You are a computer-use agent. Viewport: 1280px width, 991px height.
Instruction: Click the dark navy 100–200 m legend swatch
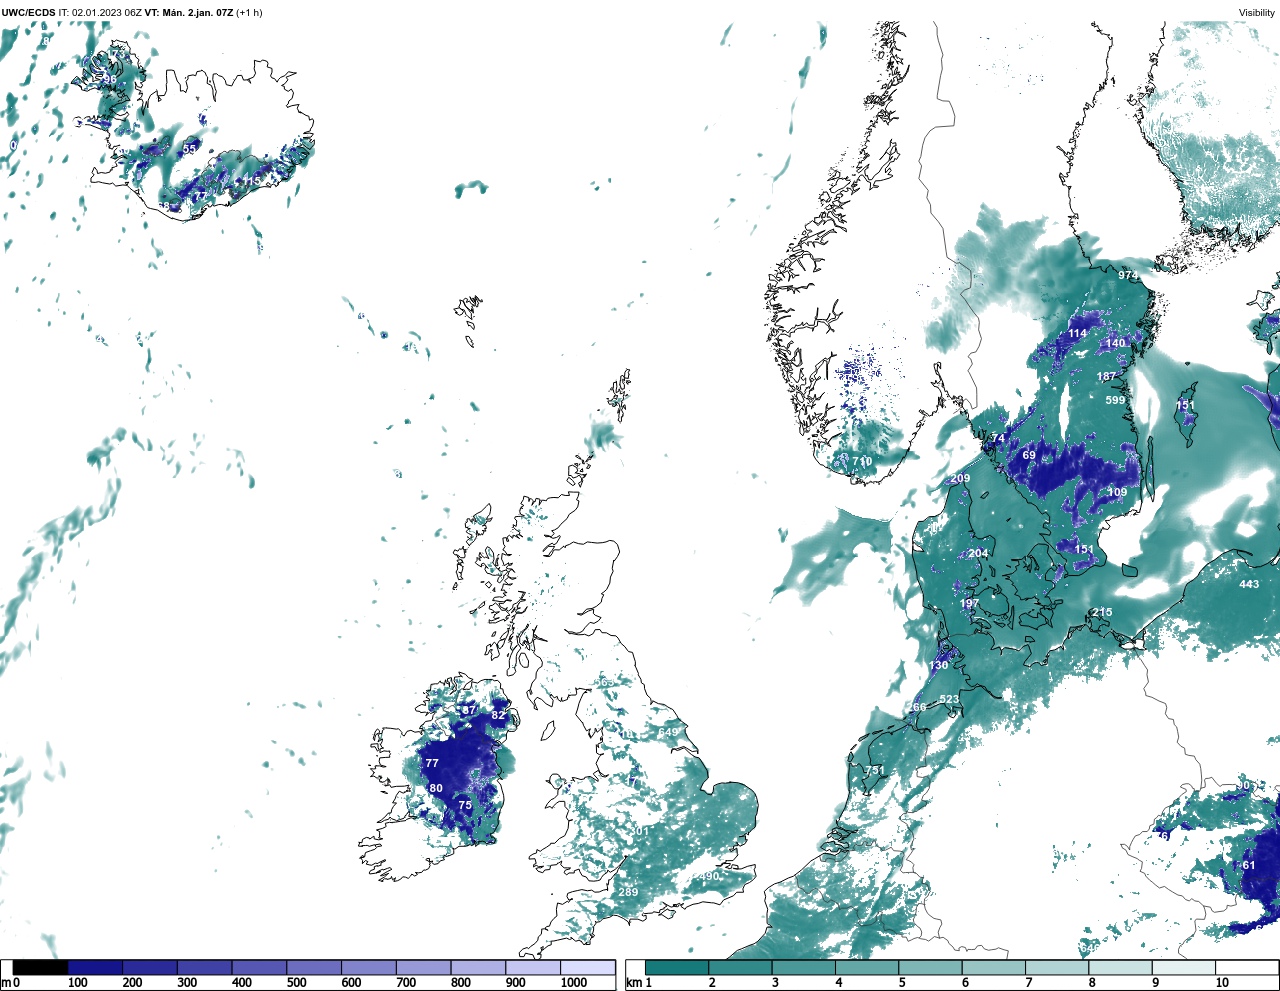(x=95, y=967)
